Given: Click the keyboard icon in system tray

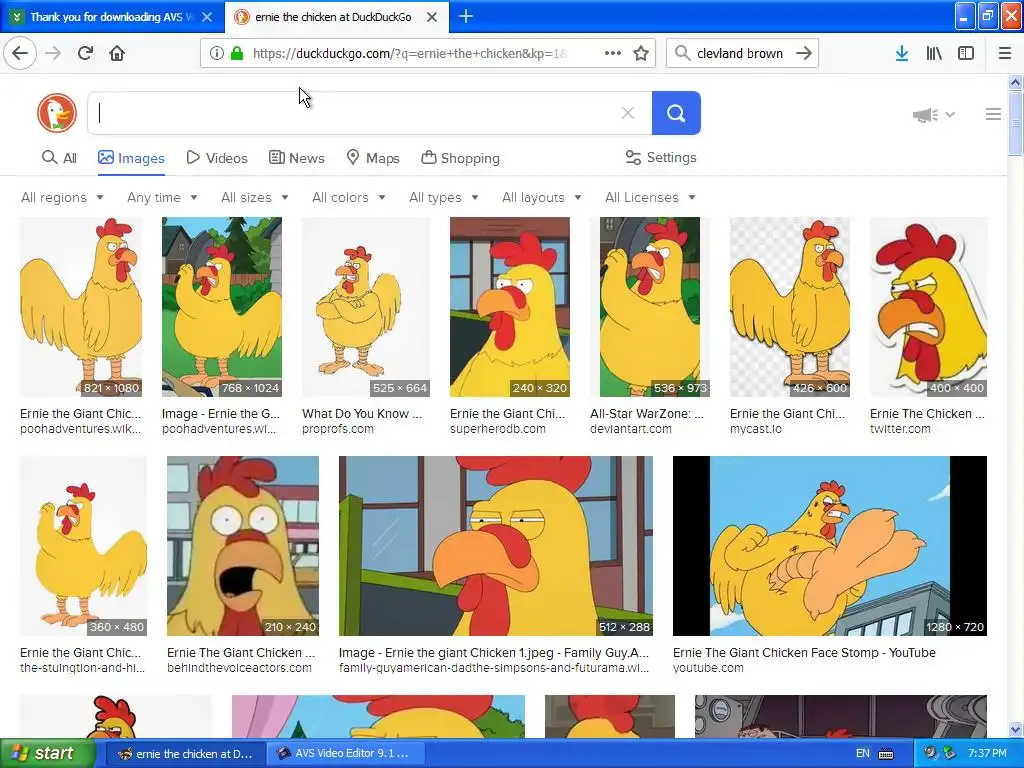Looking at the screenshot, I should click(886, 754).
